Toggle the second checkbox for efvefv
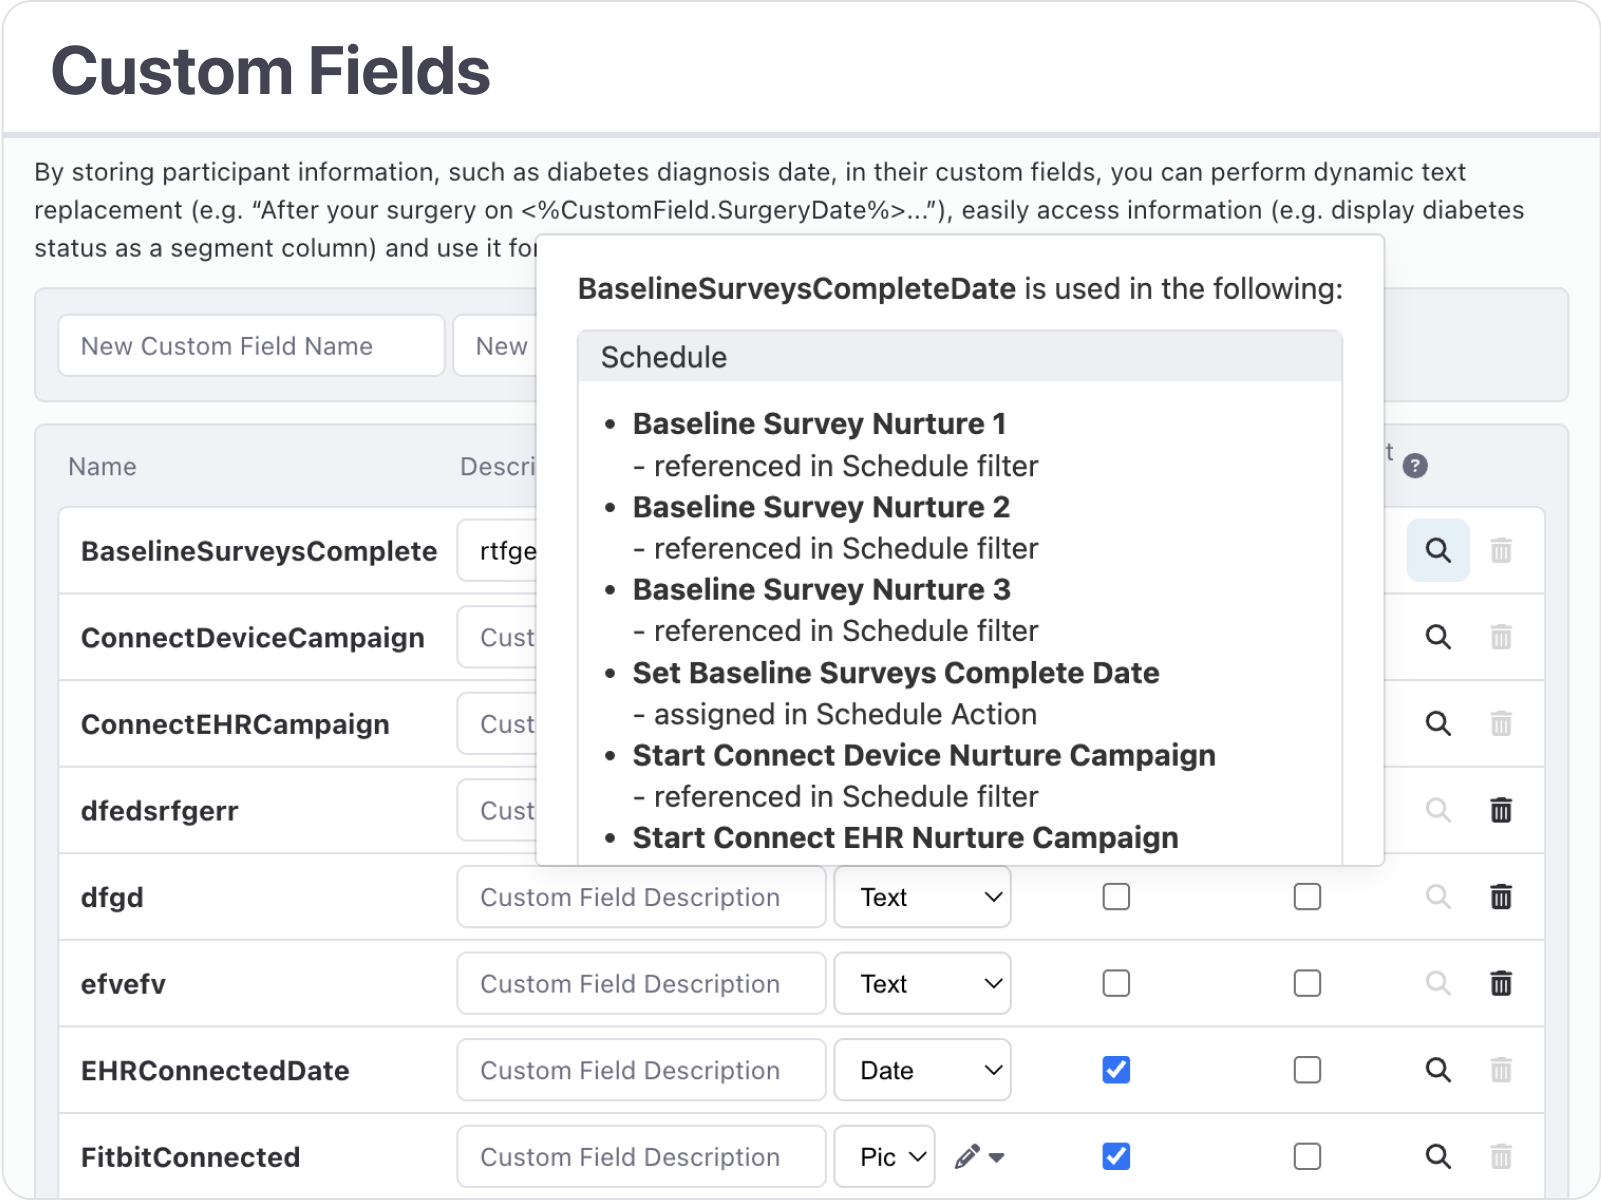1601x1200 pixels. click(x=1307, y=983)
